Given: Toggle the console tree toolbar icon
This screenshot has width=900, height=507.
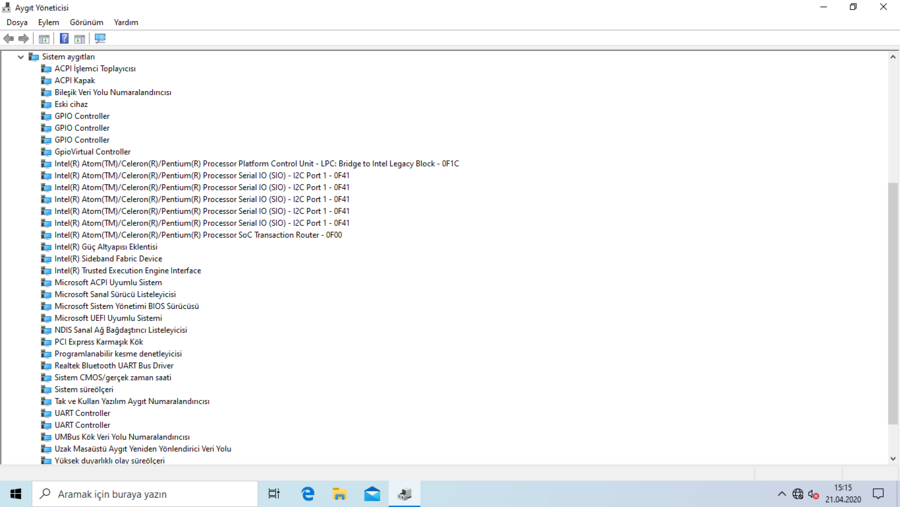Looking at the screenshot, I should (44, 38).
